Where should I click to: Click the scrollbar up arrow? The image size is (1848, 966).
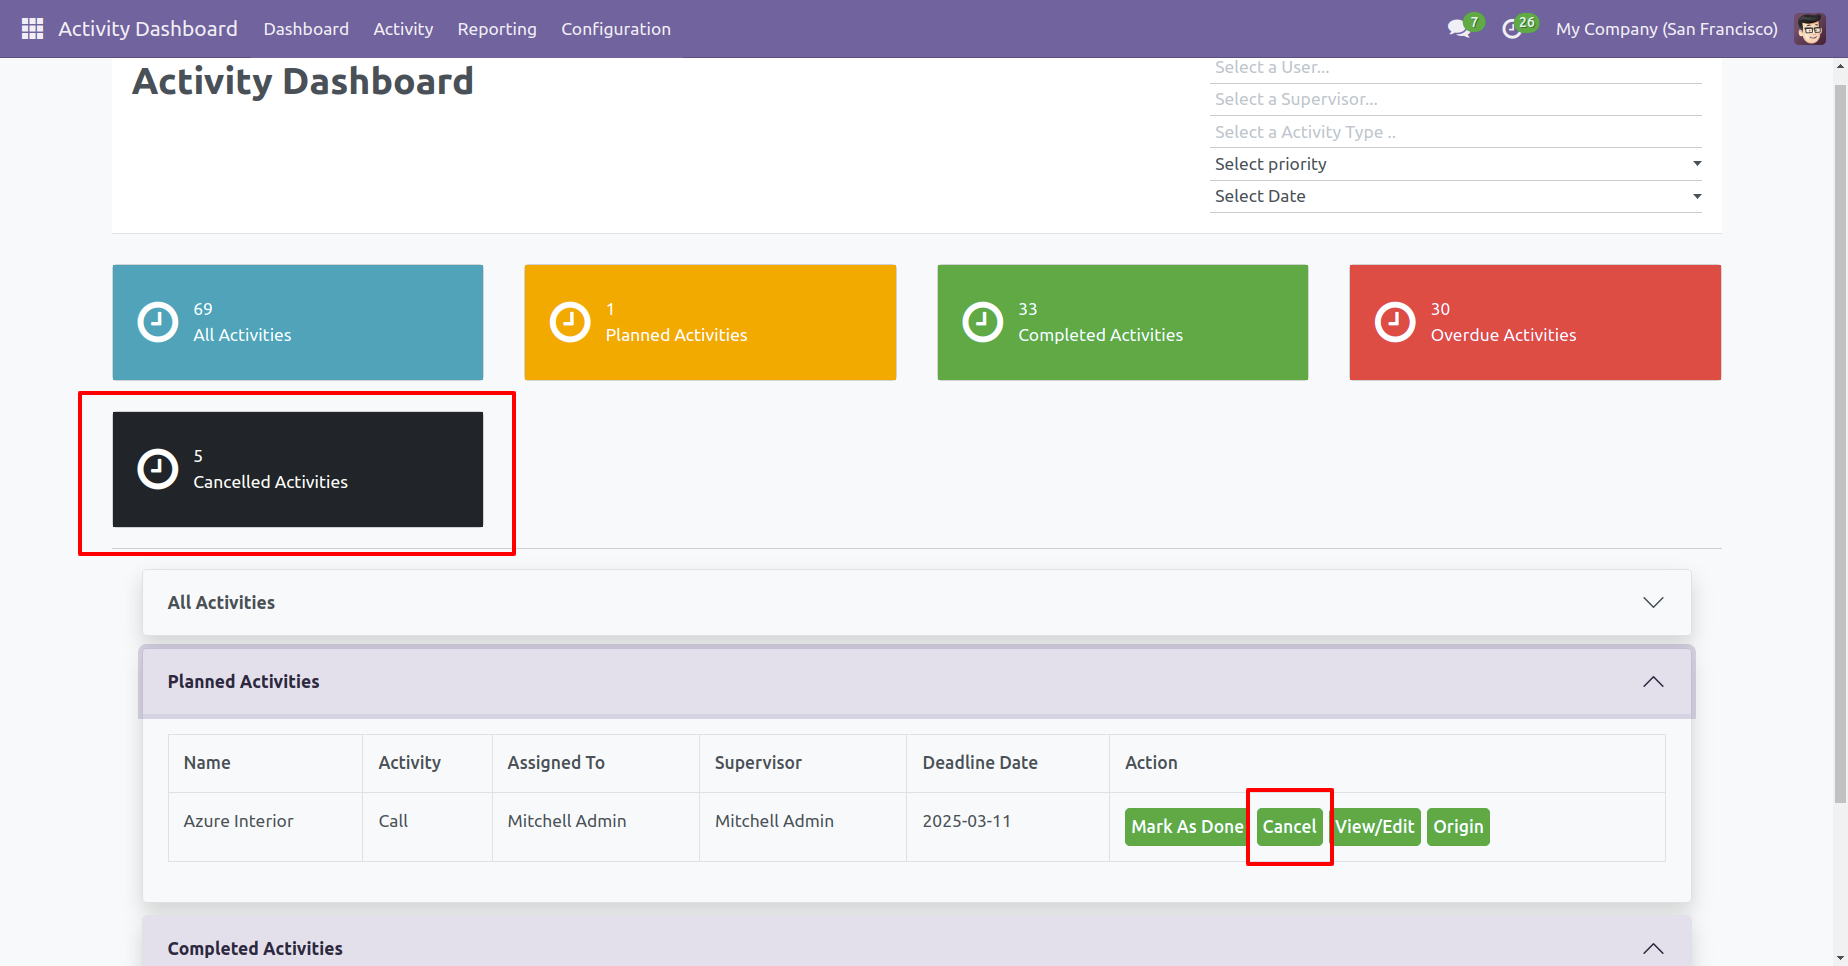(x=1840, y=66)
